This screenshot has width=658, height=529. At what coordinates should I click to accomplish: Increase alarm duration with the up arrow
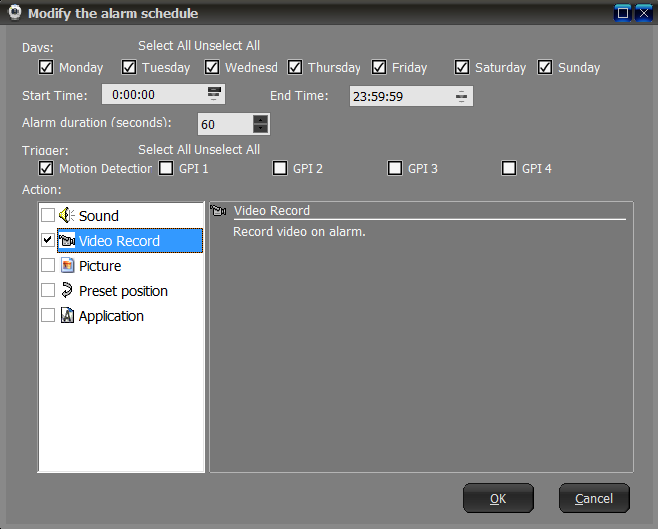click(261, 119)
